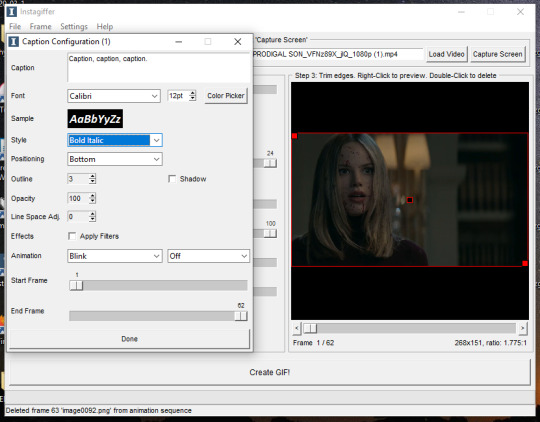Image resolution: width=540 pixels, height=422 pixels.
Task: Open the File menu
Action: click(15, 27)
